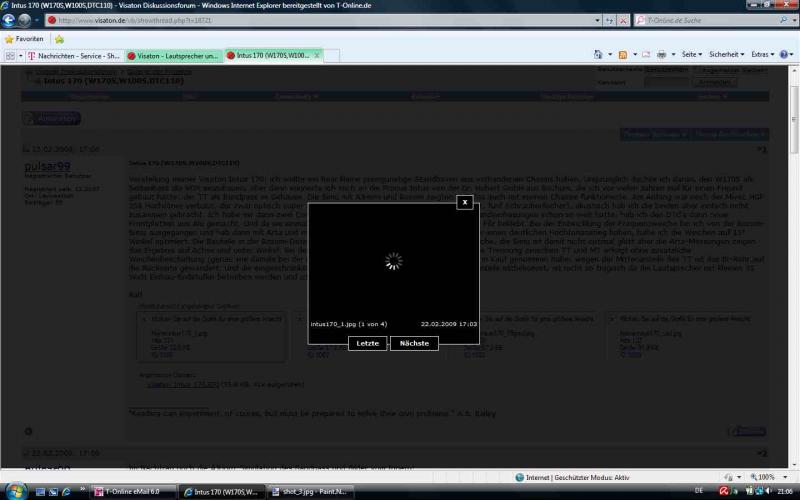Switch to T-Online eMail 6.0 taskbar button
The width and height of the screenshot is (800, 500).
pyautogui.click(x=134, y=492)
